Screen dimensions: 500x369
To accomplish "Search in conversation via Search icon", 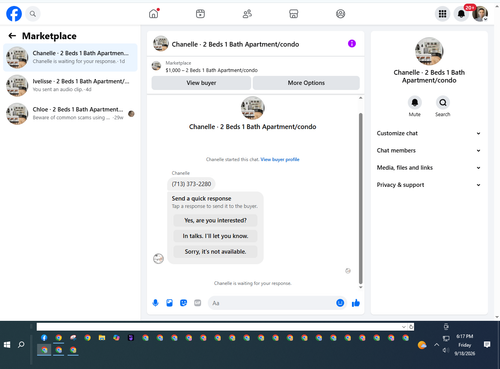I will [x=443, y=103].
